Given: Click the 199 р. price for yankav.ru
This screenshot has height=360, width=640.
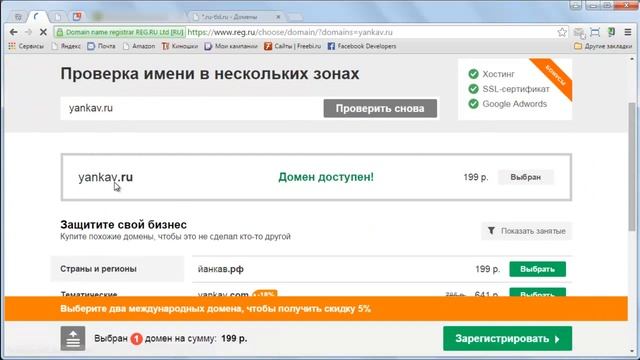Looking at the screenshot, I should click(x=476, y=177).
